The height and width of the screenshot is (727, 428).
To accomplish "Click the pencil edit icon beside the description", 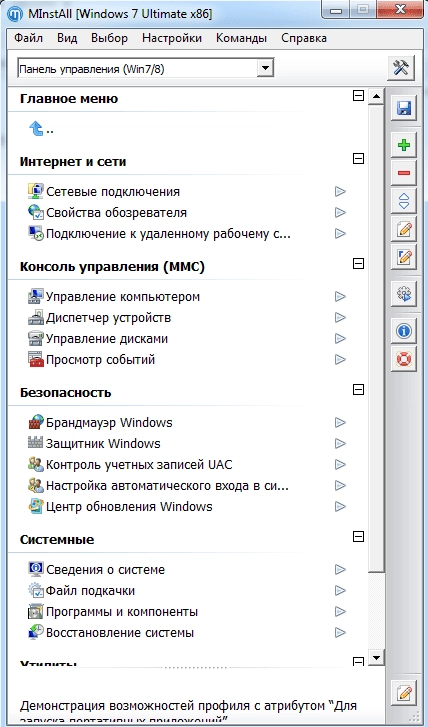I will [403, 693].
